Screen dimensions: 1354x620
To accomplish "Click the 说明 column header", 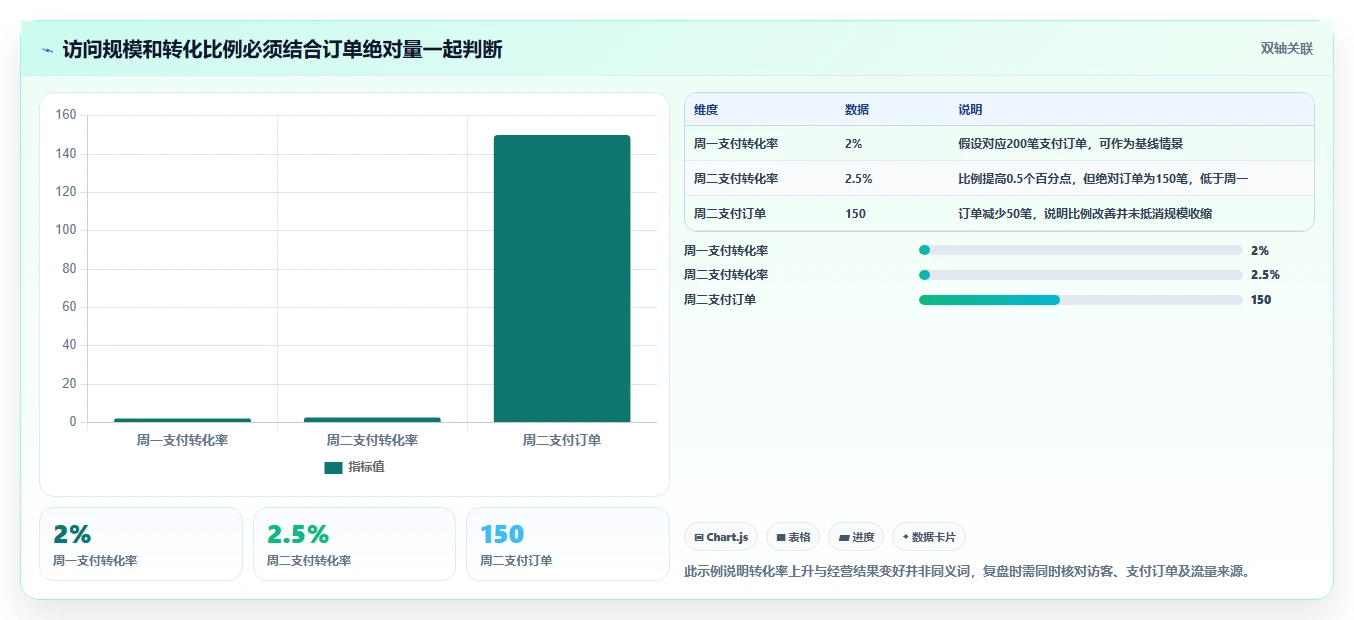I will (x=970, y=110).
